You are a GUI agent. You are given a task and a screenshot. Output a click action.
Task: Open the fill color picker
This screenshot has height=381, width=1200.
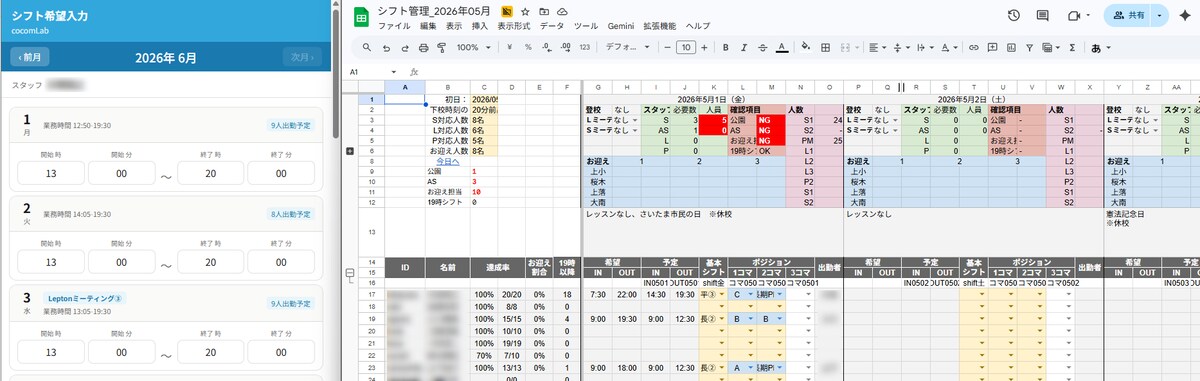click(805, 47)
